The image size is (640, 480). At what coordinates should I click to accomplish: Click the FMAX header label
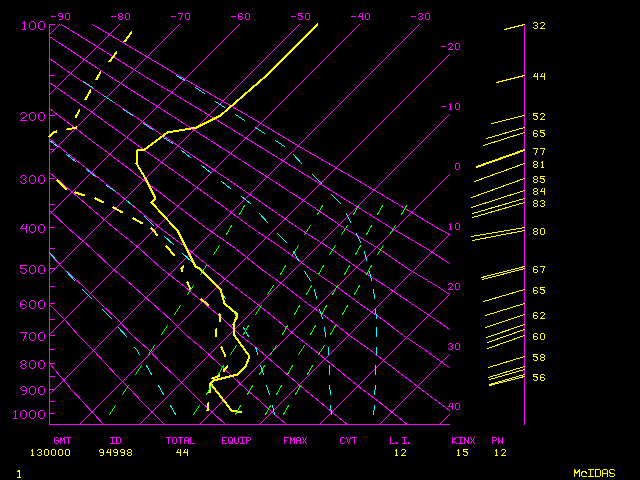(x=294, y=440)
